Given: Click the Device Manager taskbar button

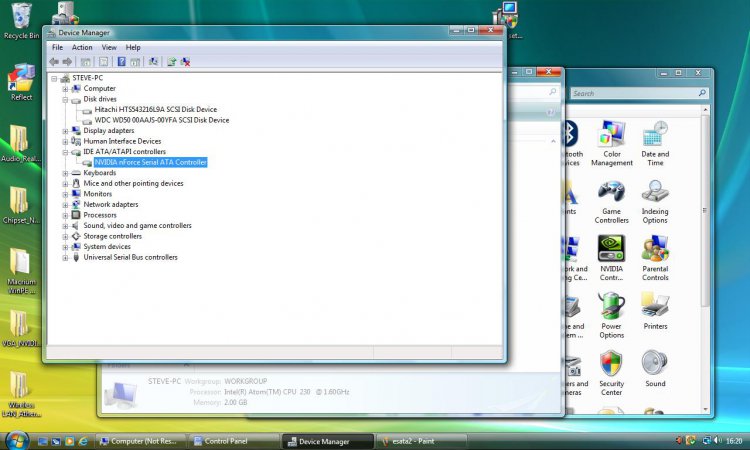Looking at the screenshot, I should coord(327,441).
